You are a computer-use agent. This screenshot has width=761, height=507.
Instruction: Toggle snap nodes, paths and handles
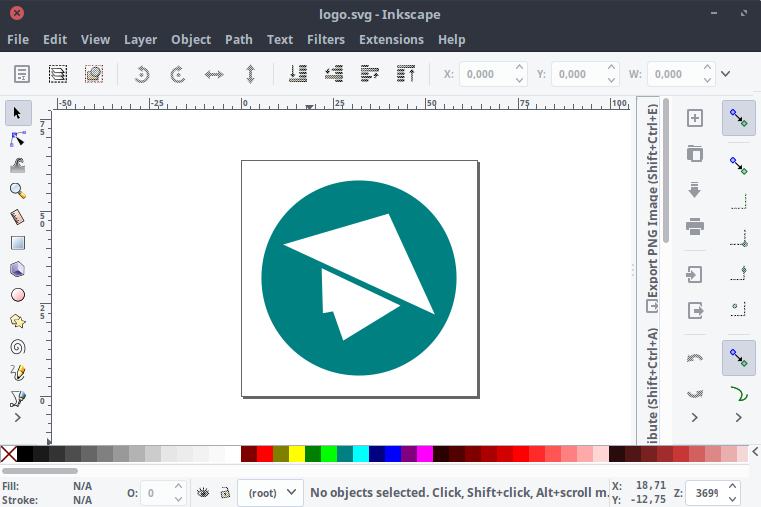point(739,358)
